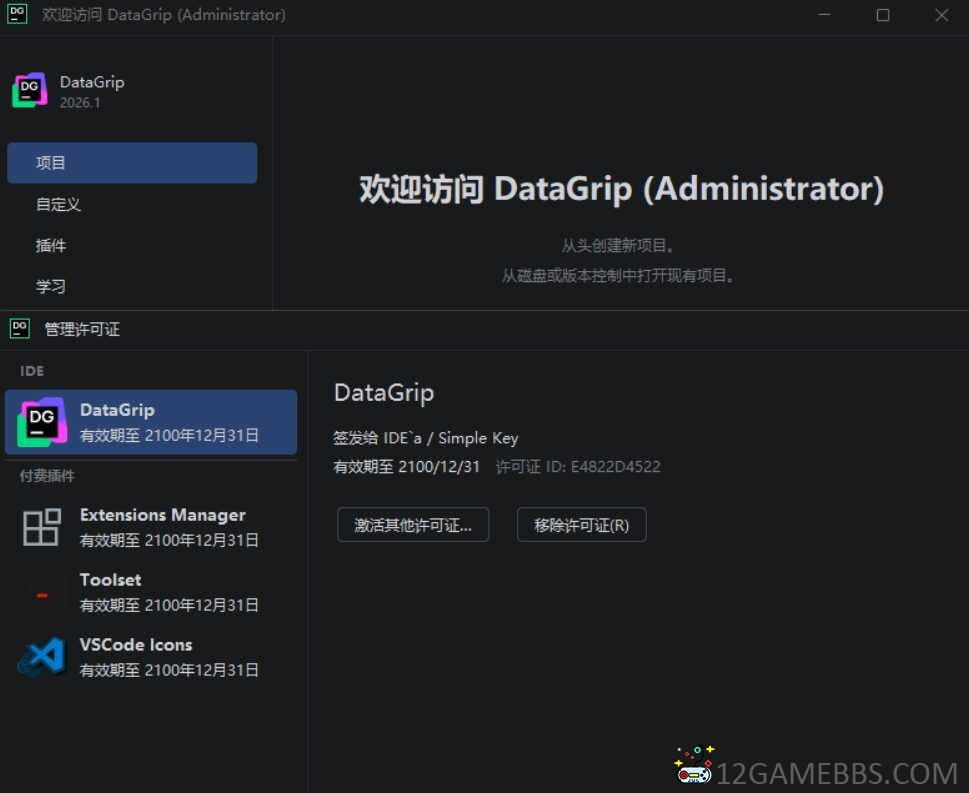Click the license ID E4822D4522 text
This screenshot has width=969, height=793.
pyautogui.click(x=578, y=467)
